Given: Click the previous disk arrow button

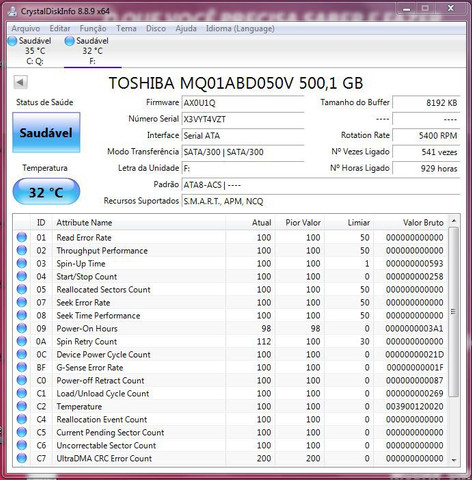Looking at the screenshot, I should point(21,82).
